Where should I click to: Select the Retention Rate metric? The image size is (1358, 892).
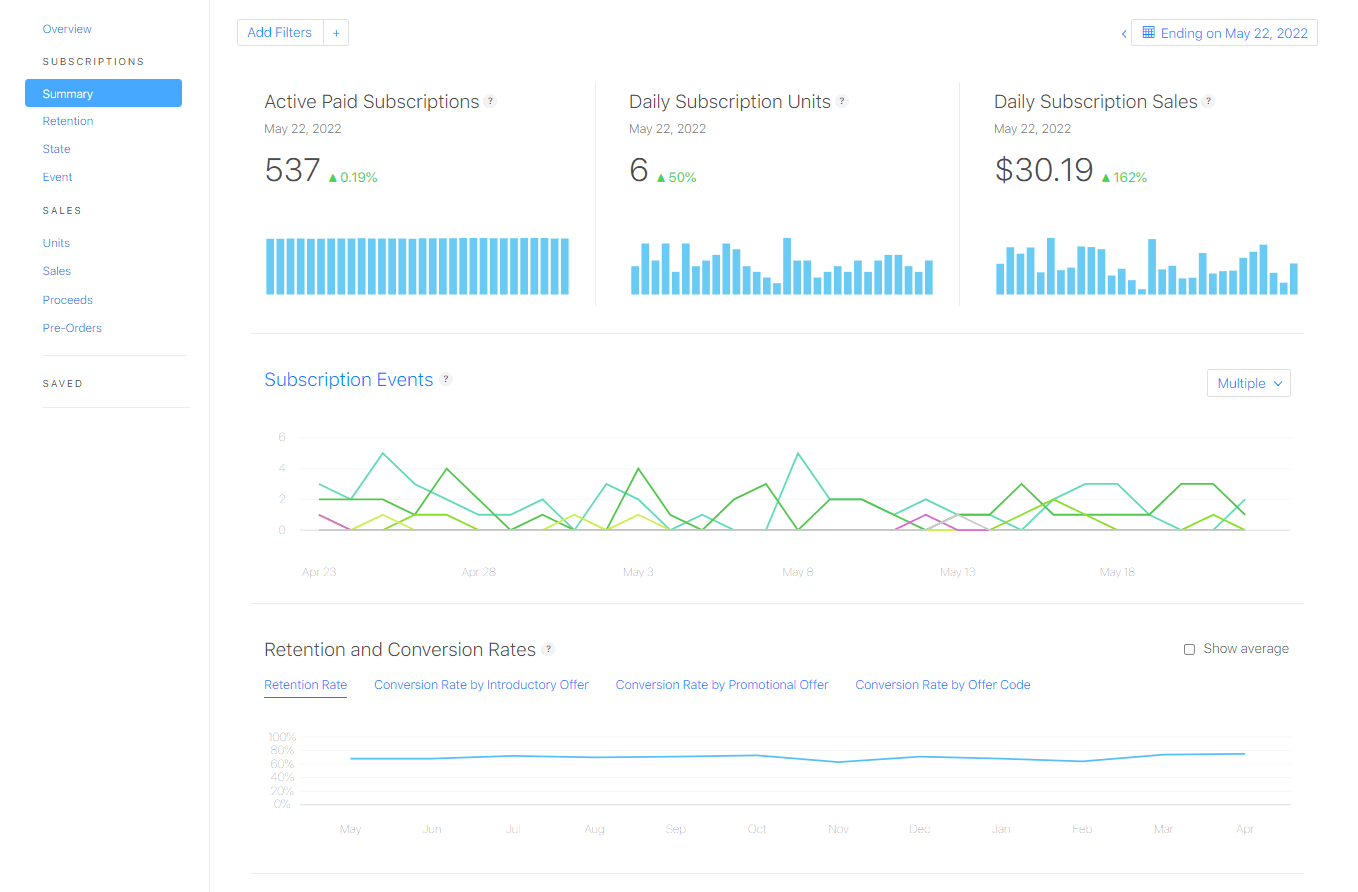[305, 684]
